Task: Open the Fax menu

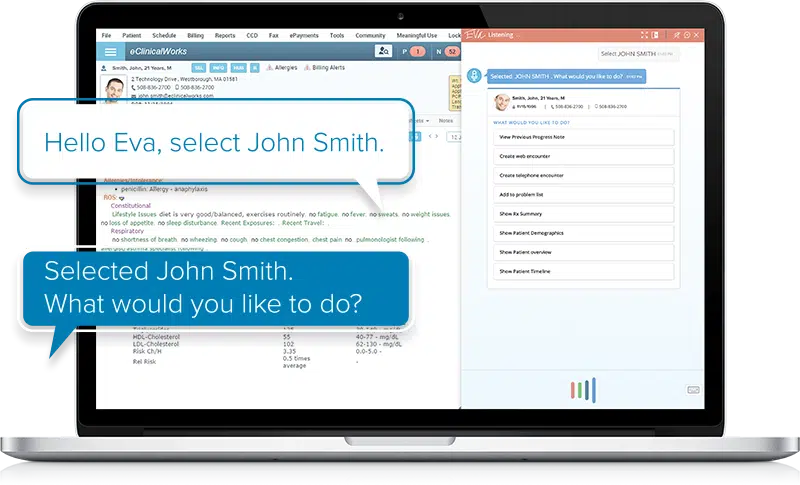Action: click(273, 35)
